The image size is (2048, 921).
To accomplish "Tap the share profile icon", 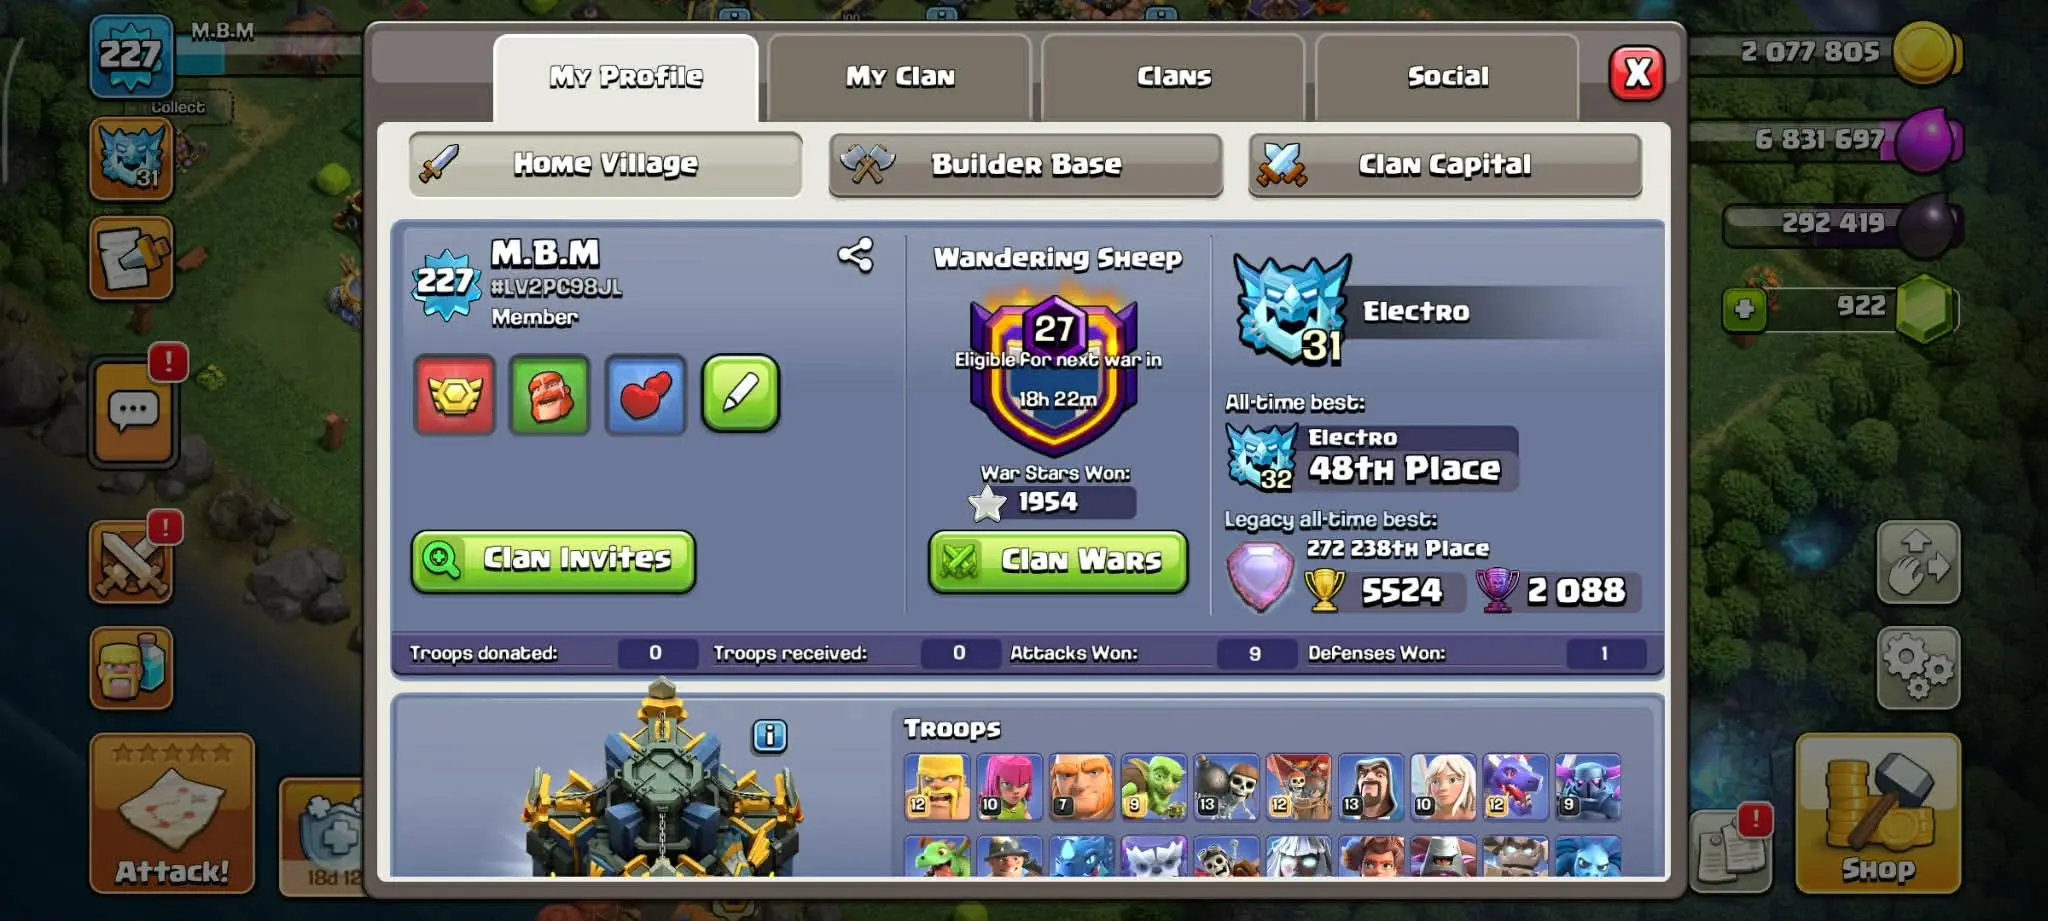I will [x=855, y=255].
